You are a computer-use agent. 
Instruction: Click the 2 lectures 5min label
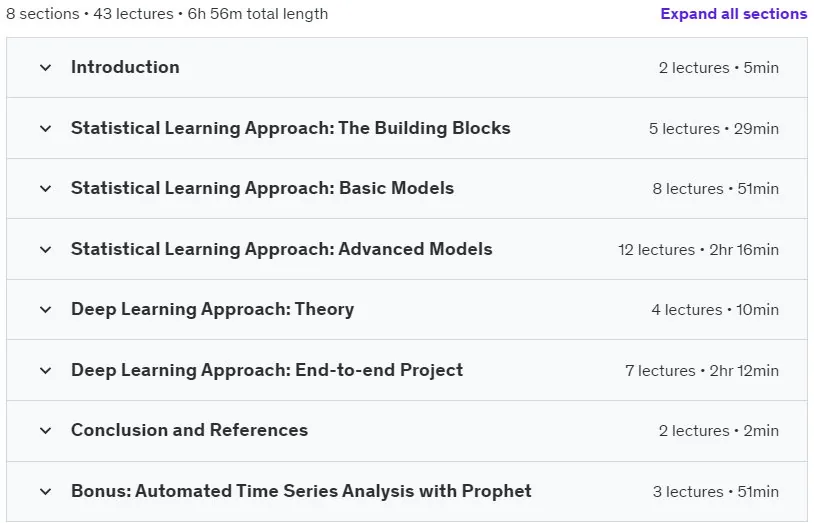click(719, 68)
